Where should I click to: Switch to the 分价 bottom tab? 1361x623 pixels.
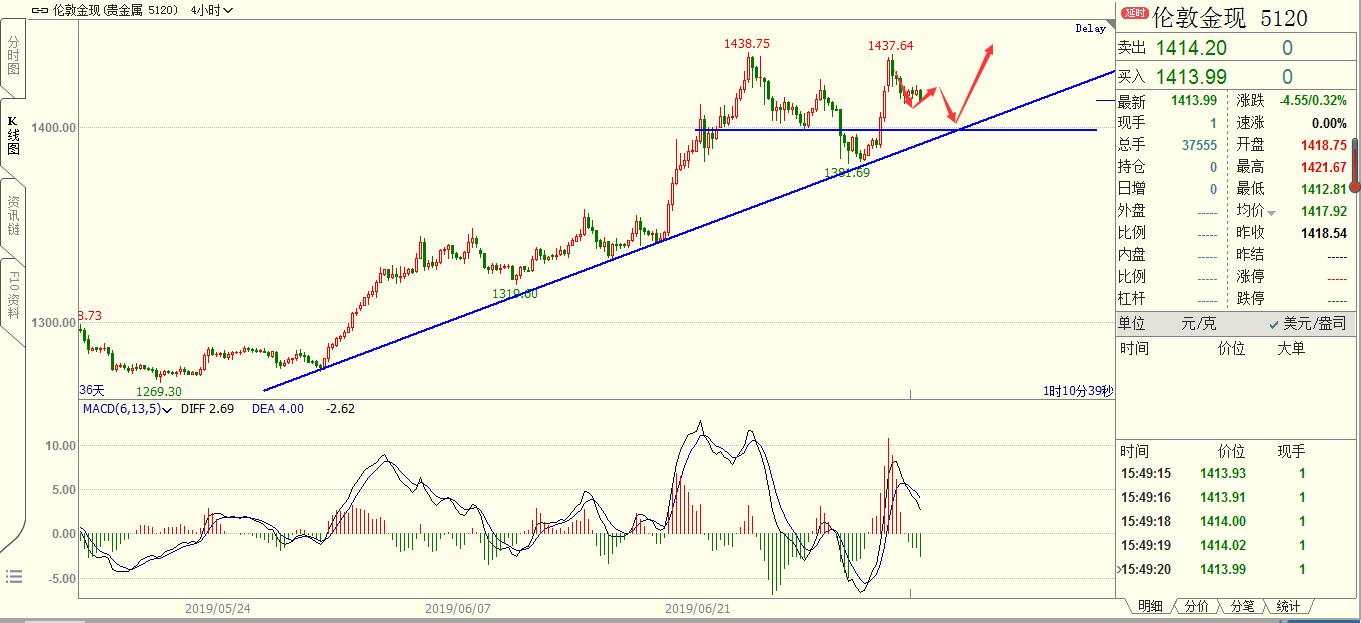point(1196,606)
